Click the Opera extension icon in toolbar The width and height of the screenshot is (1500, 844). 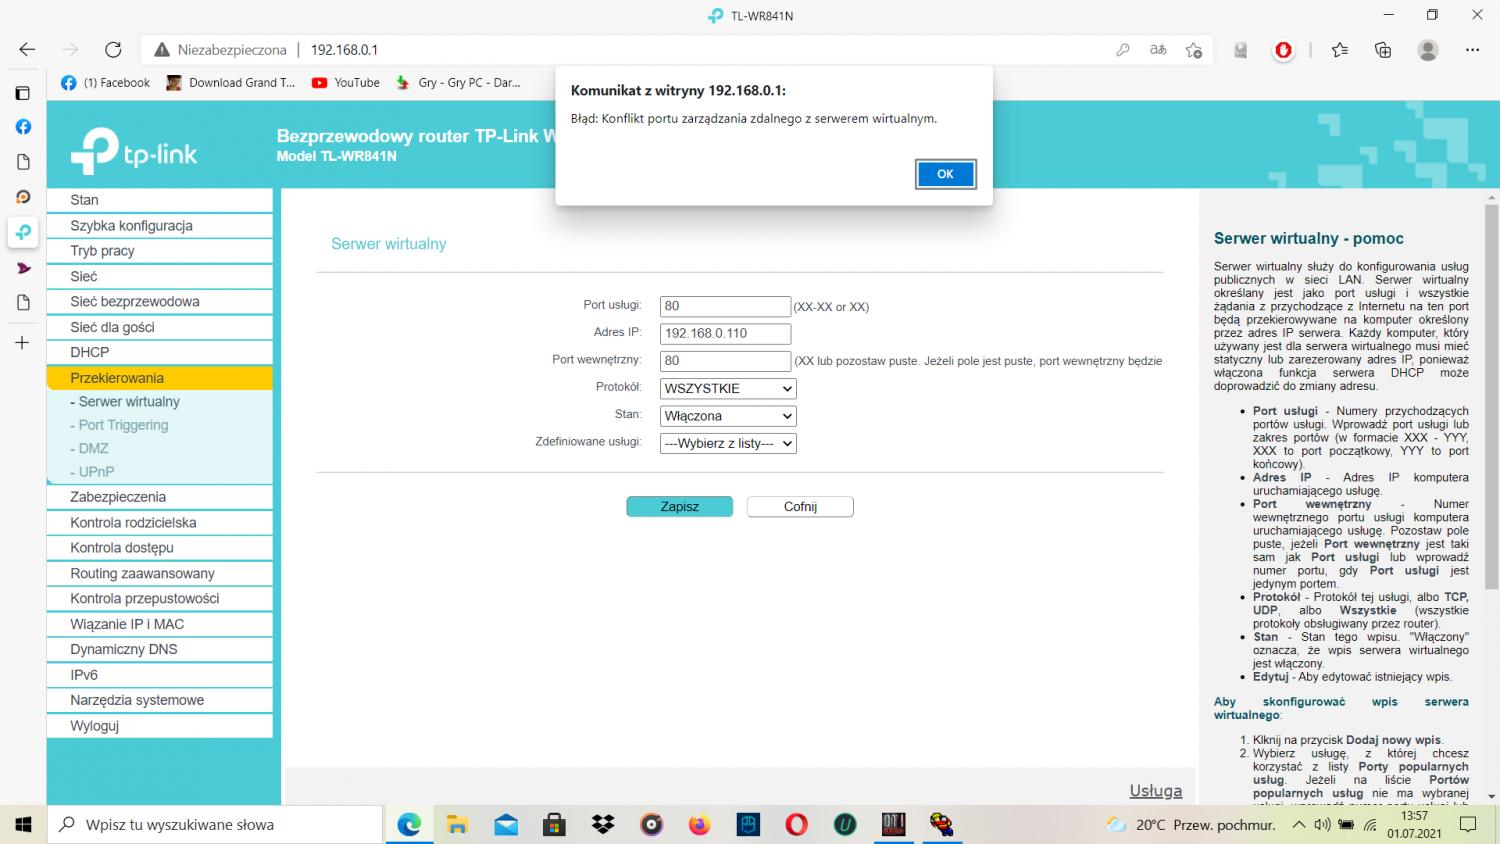[1284, 50]
